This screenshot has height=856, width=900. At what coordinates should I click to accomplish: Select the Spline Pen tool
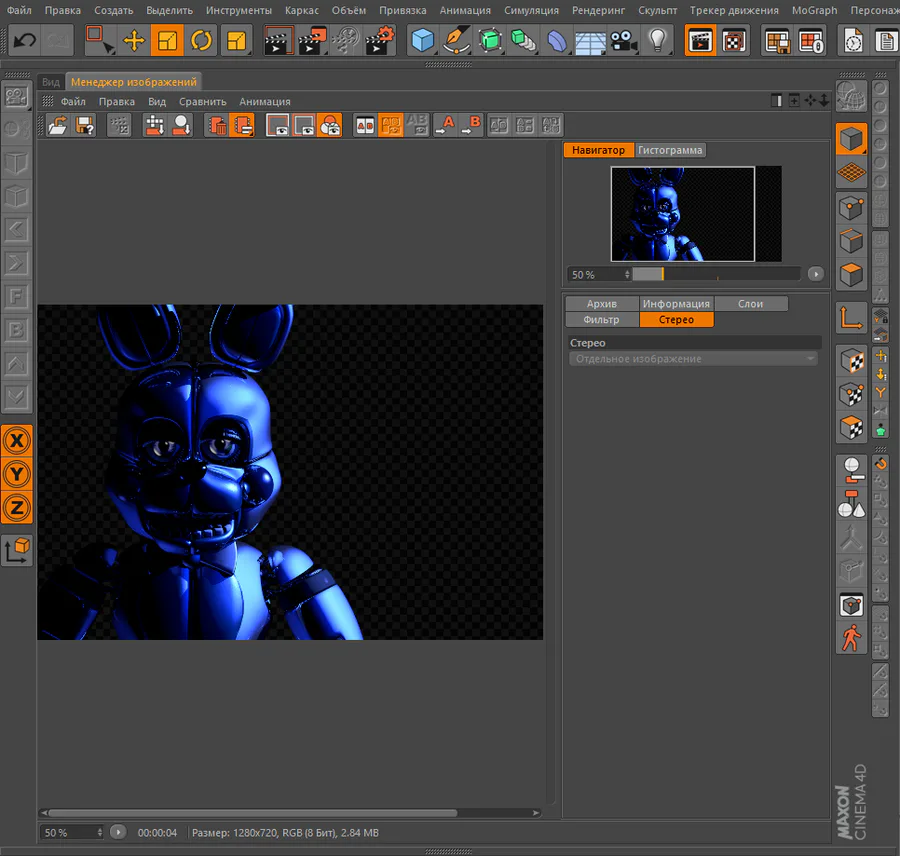(x=456, y=41)
